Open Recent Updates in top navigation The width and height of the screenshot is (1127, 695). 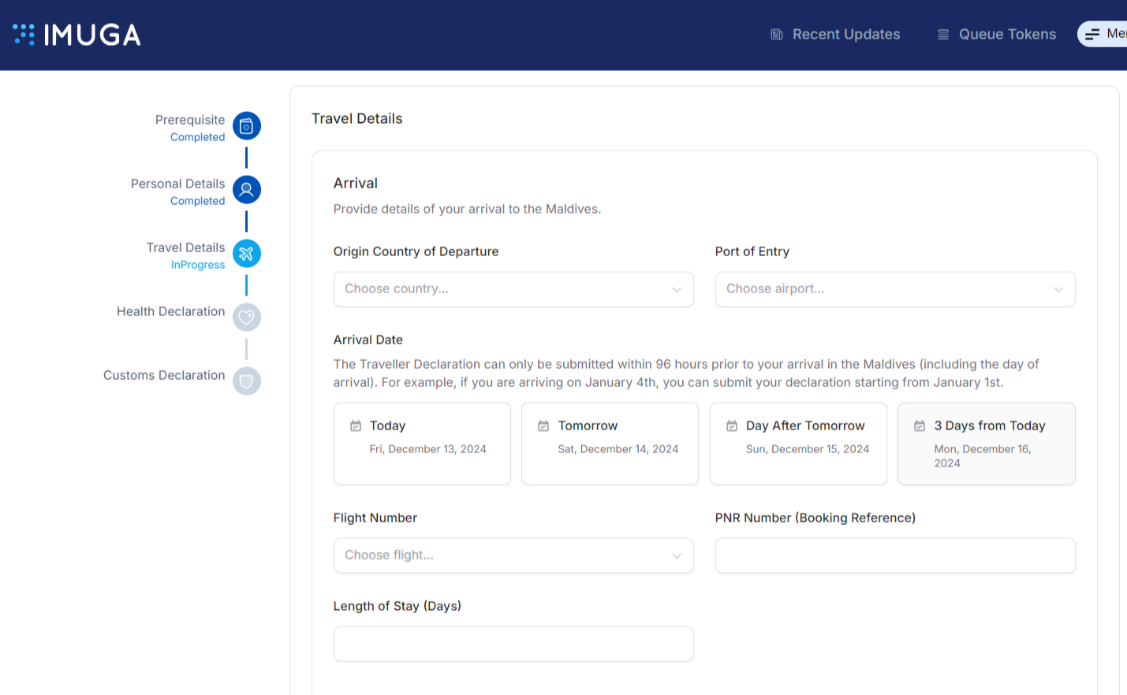click(x=845, y=35)
